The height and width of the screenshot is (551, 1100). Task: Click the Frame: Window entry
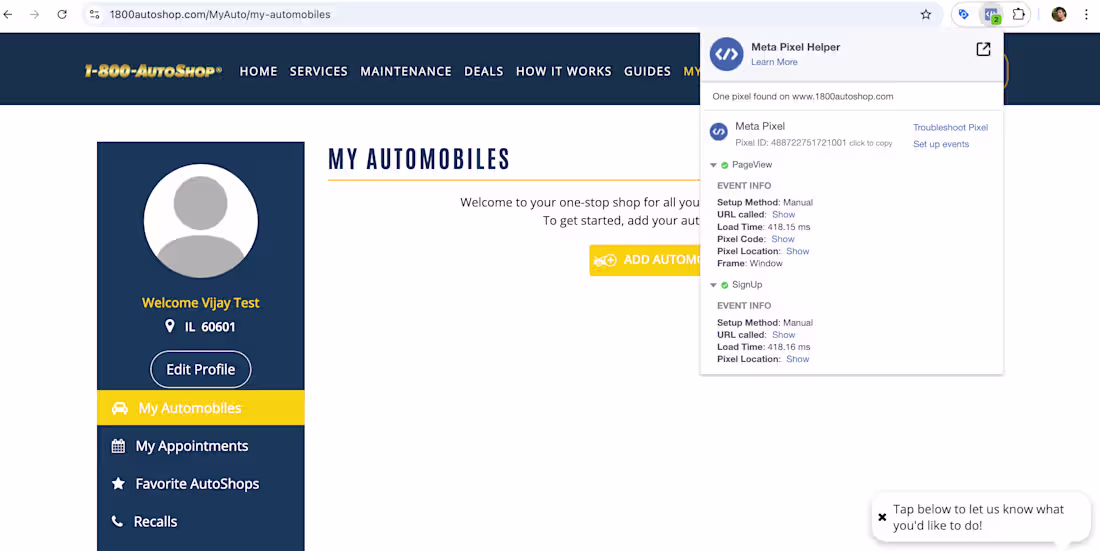[749, 264]
